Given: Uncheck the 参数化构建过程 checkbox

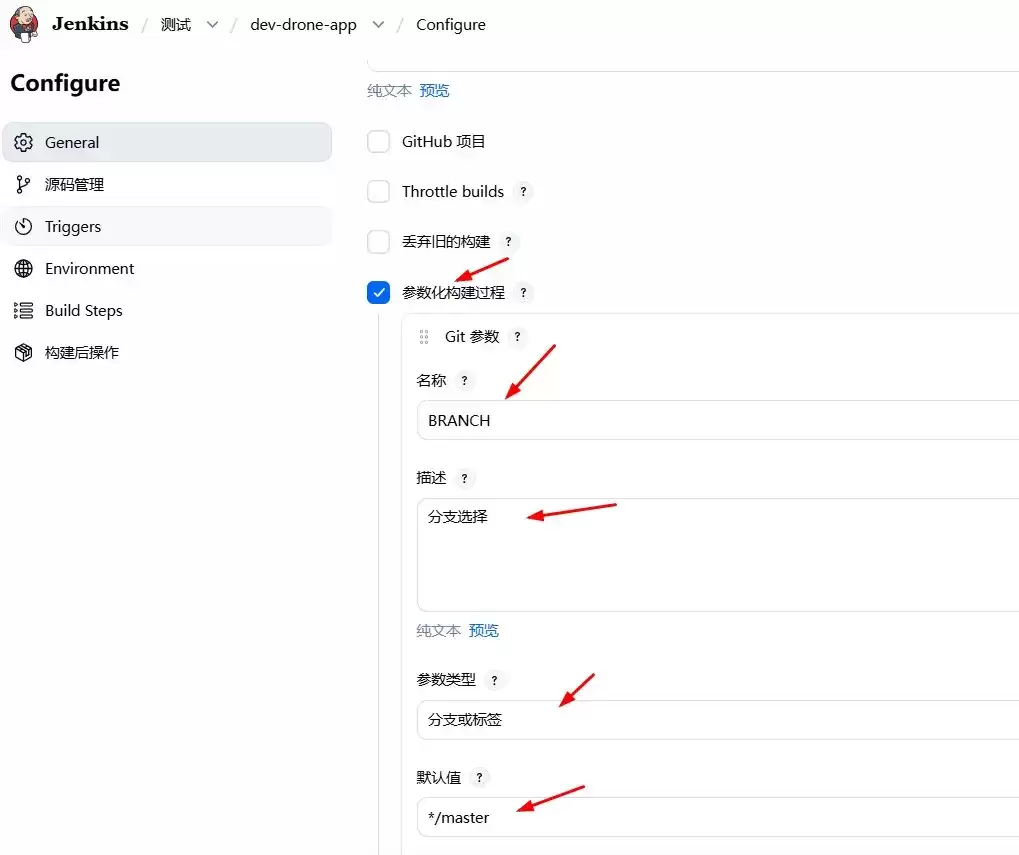Looking at the screenshot, I should (x=378, y=292).
